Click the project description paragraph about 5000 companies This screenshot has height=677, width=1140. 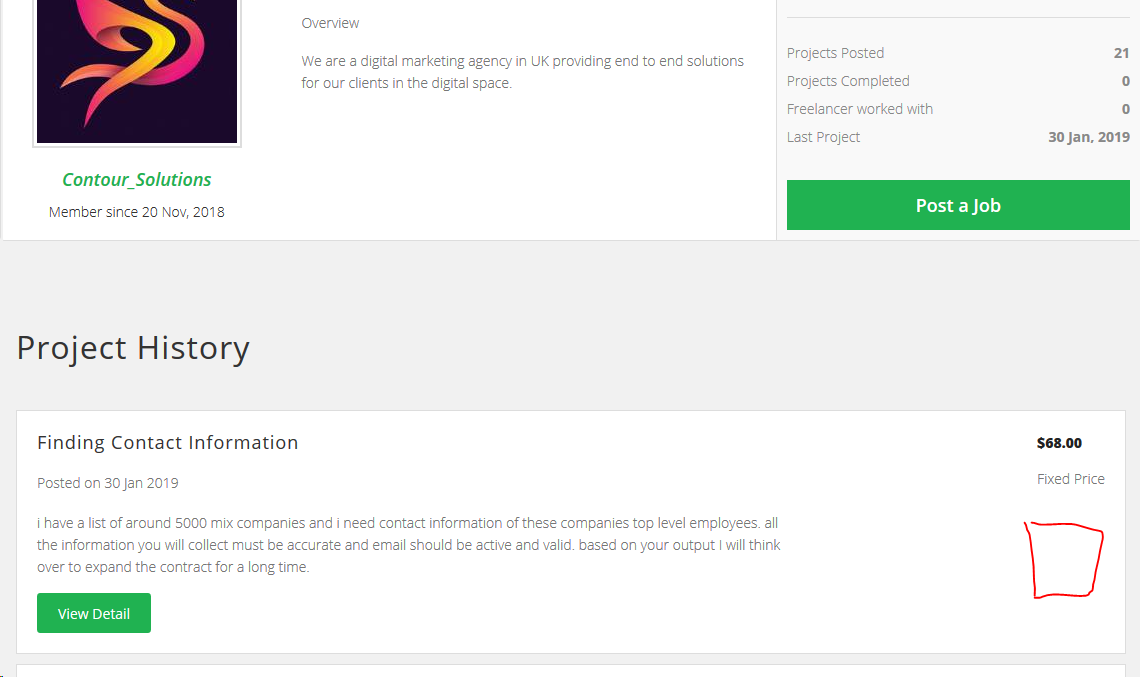[x=408, y=545]
